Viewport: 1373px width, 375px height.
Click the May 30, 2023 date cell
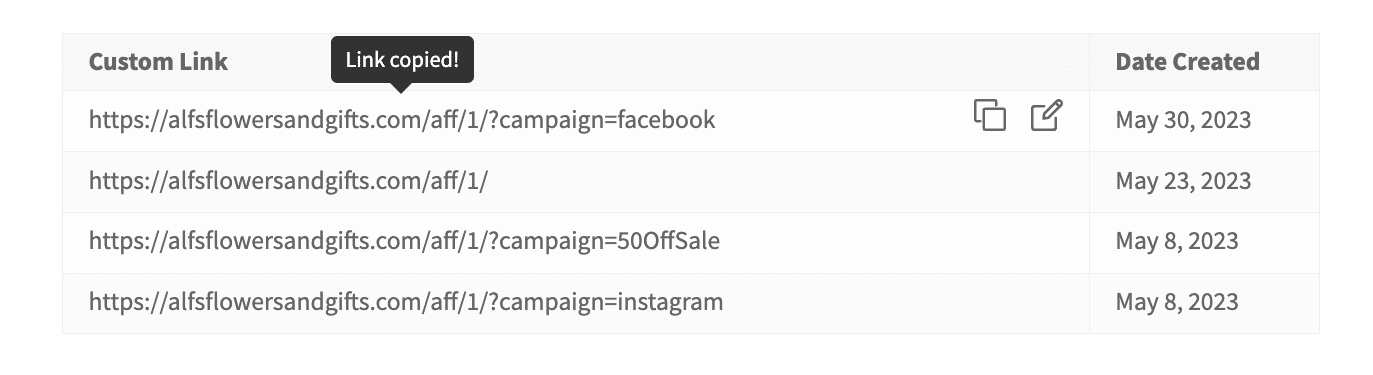pyautogui.click(x=1183, y=121)
